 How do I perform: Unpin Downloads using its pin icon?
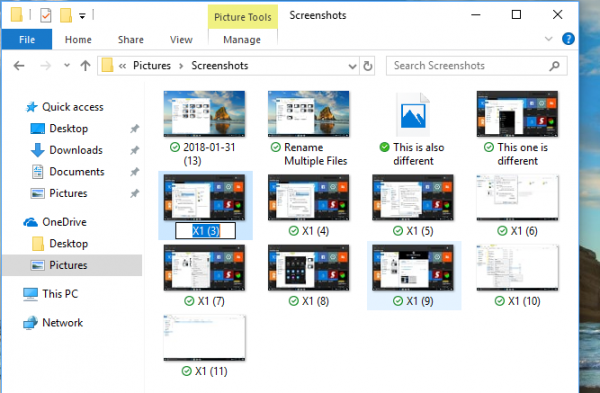click(x=134, y=150)
